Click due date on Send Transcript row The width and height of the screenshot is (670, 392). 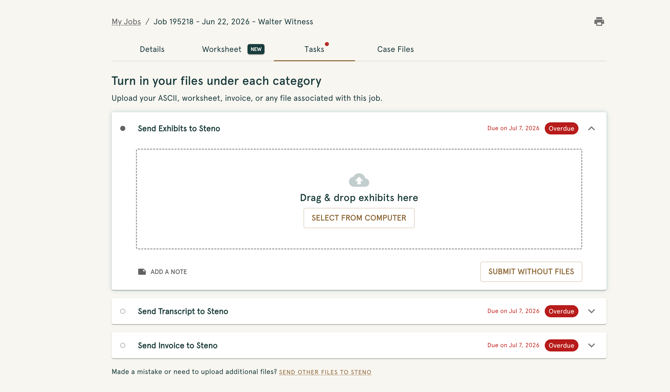pos(513,311)
